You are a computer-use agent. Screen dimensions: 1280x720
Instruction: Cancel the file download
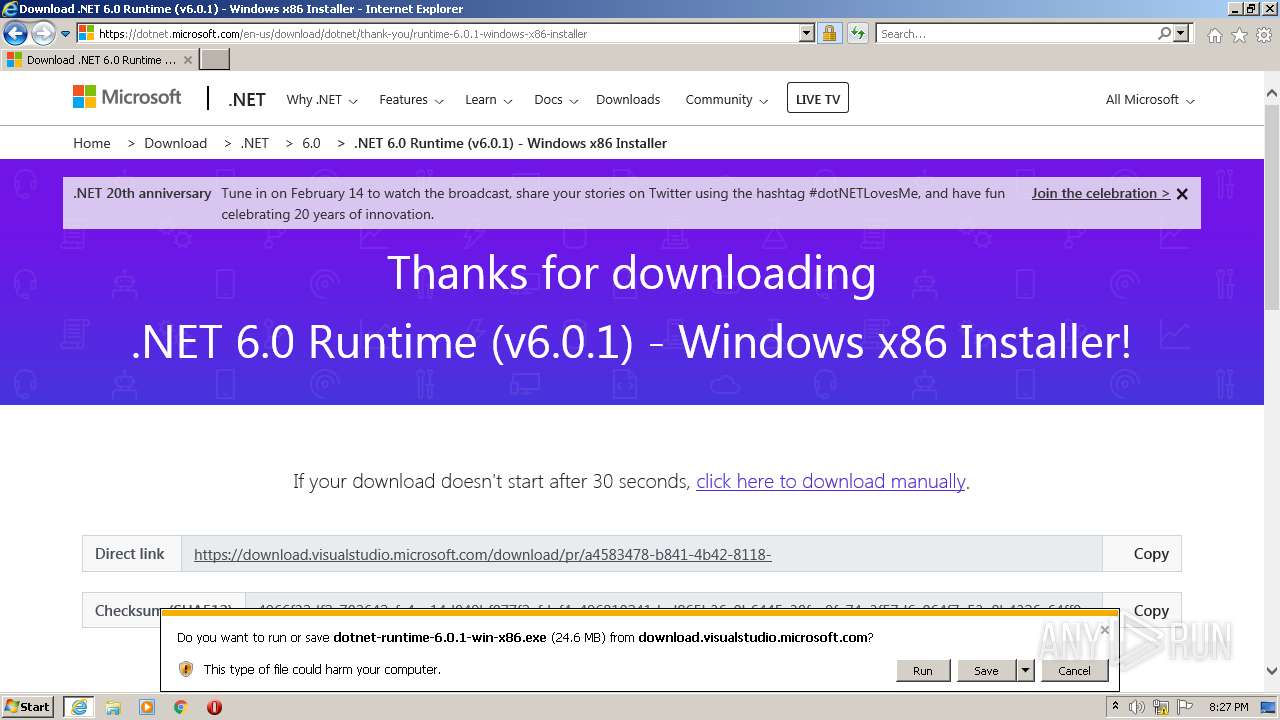1074,670
